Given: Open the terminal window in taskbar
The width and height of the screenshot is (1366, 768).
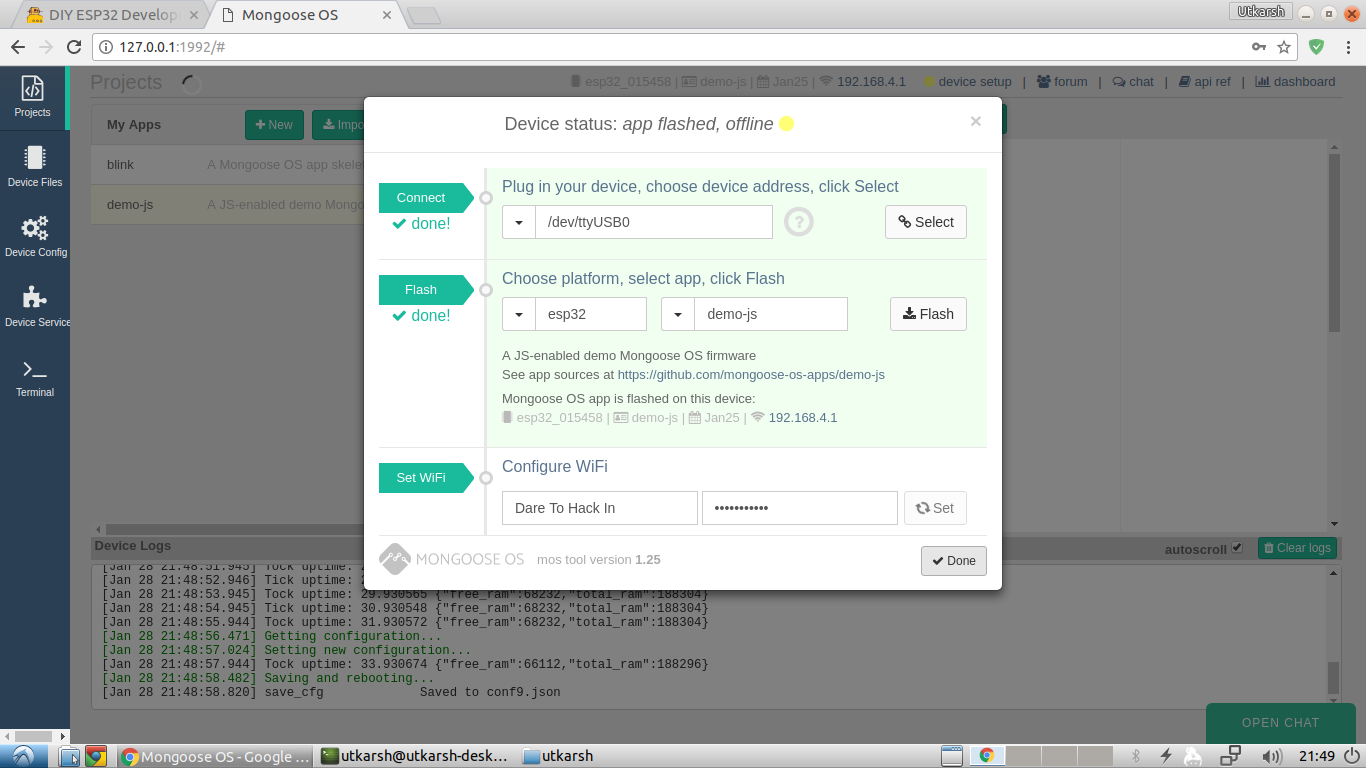Looking at the screenshot, I should 415,756.
